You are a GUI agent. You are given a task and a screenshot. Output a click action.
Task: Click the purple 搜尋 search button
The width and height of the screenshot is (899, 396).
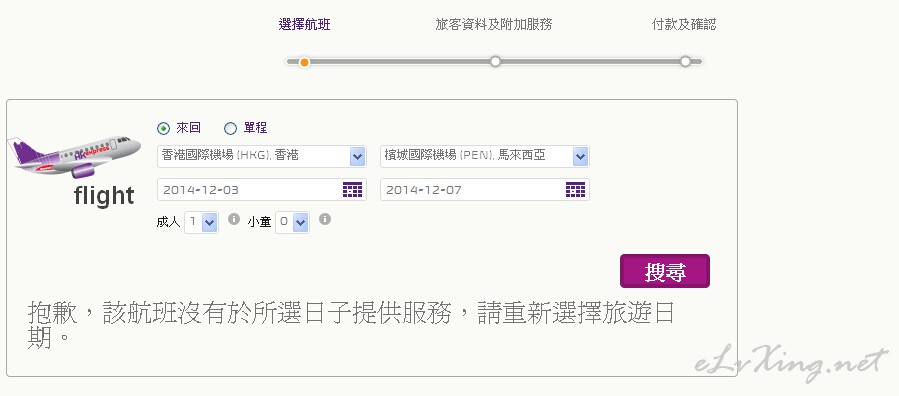point(665,271)
